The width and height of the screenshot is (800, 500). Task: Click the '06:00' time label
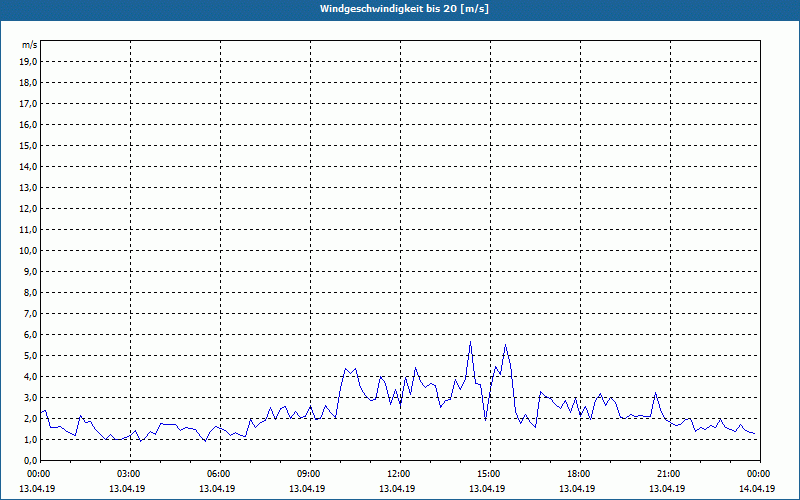pyautogui.click(x=220, y=474)
